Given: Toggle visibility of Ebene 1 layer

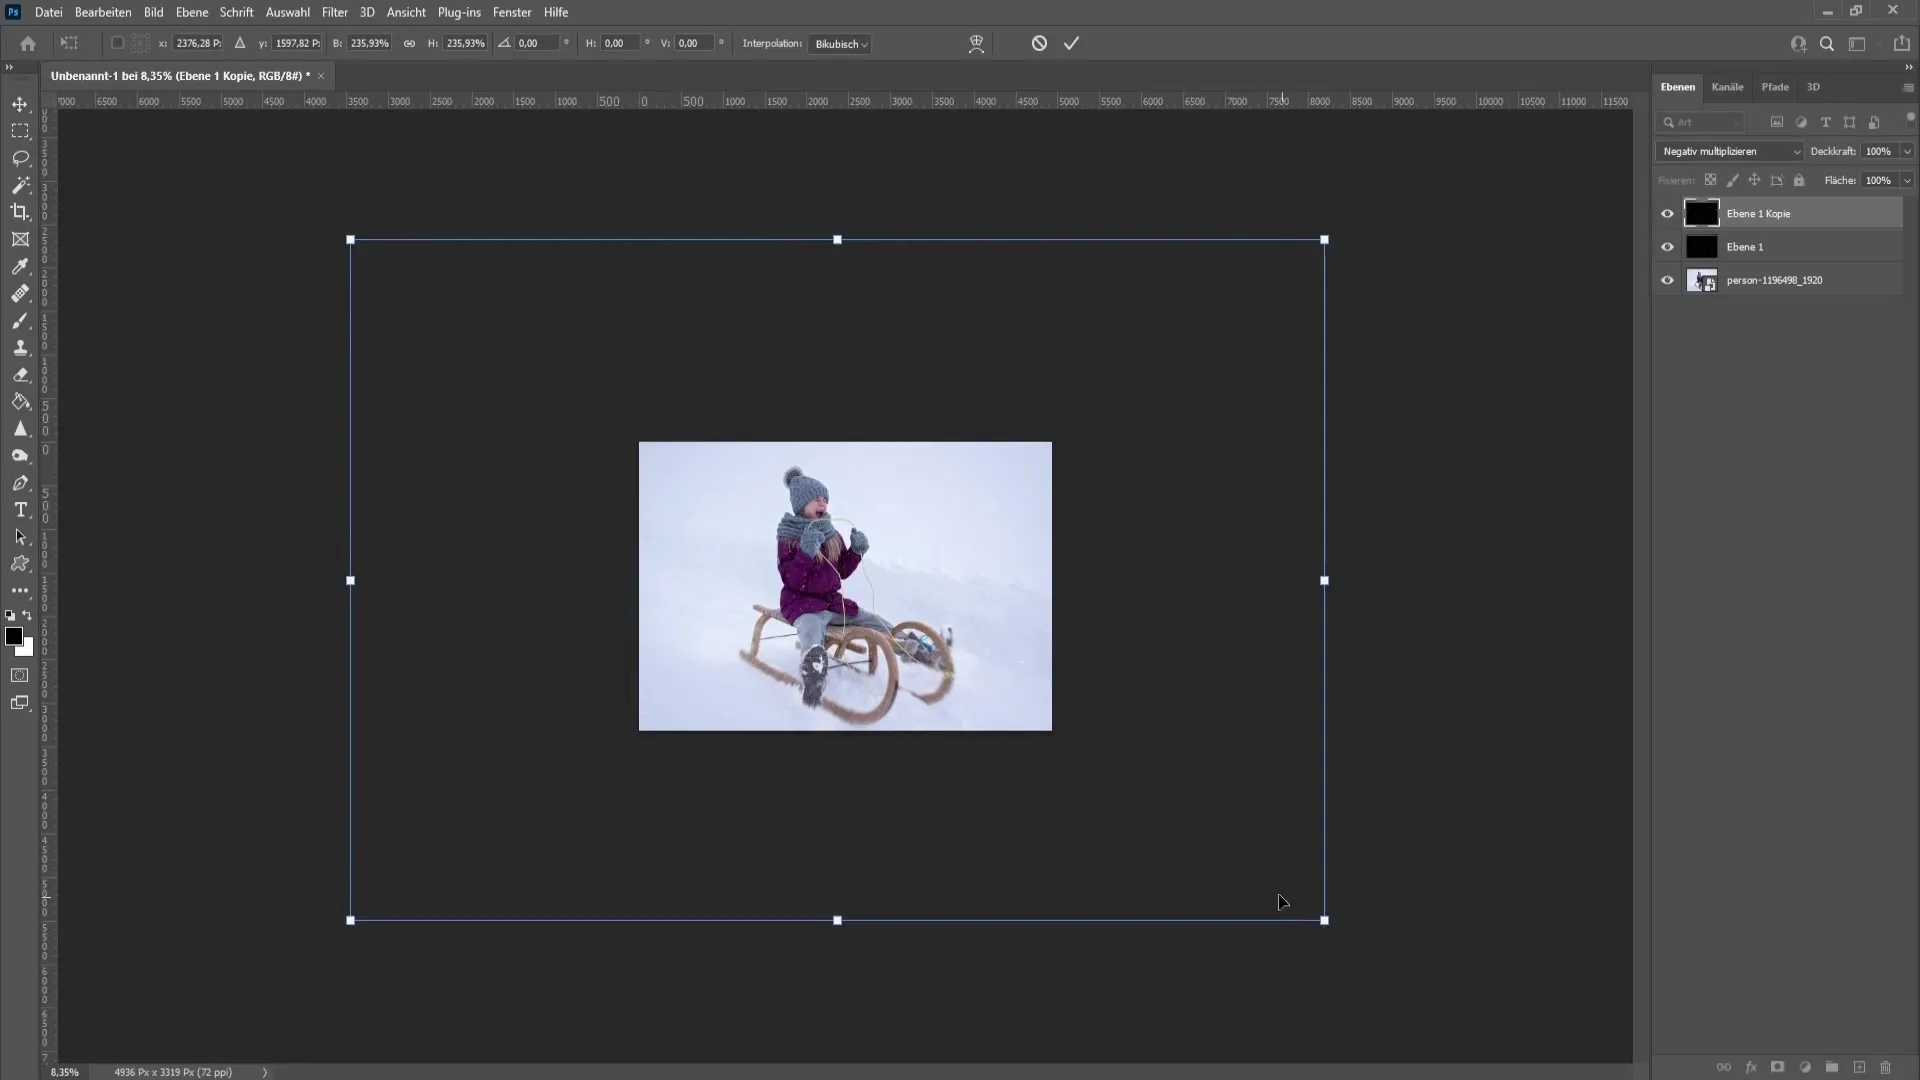Looking at the screenshot, I should (x=1667, y=247).
